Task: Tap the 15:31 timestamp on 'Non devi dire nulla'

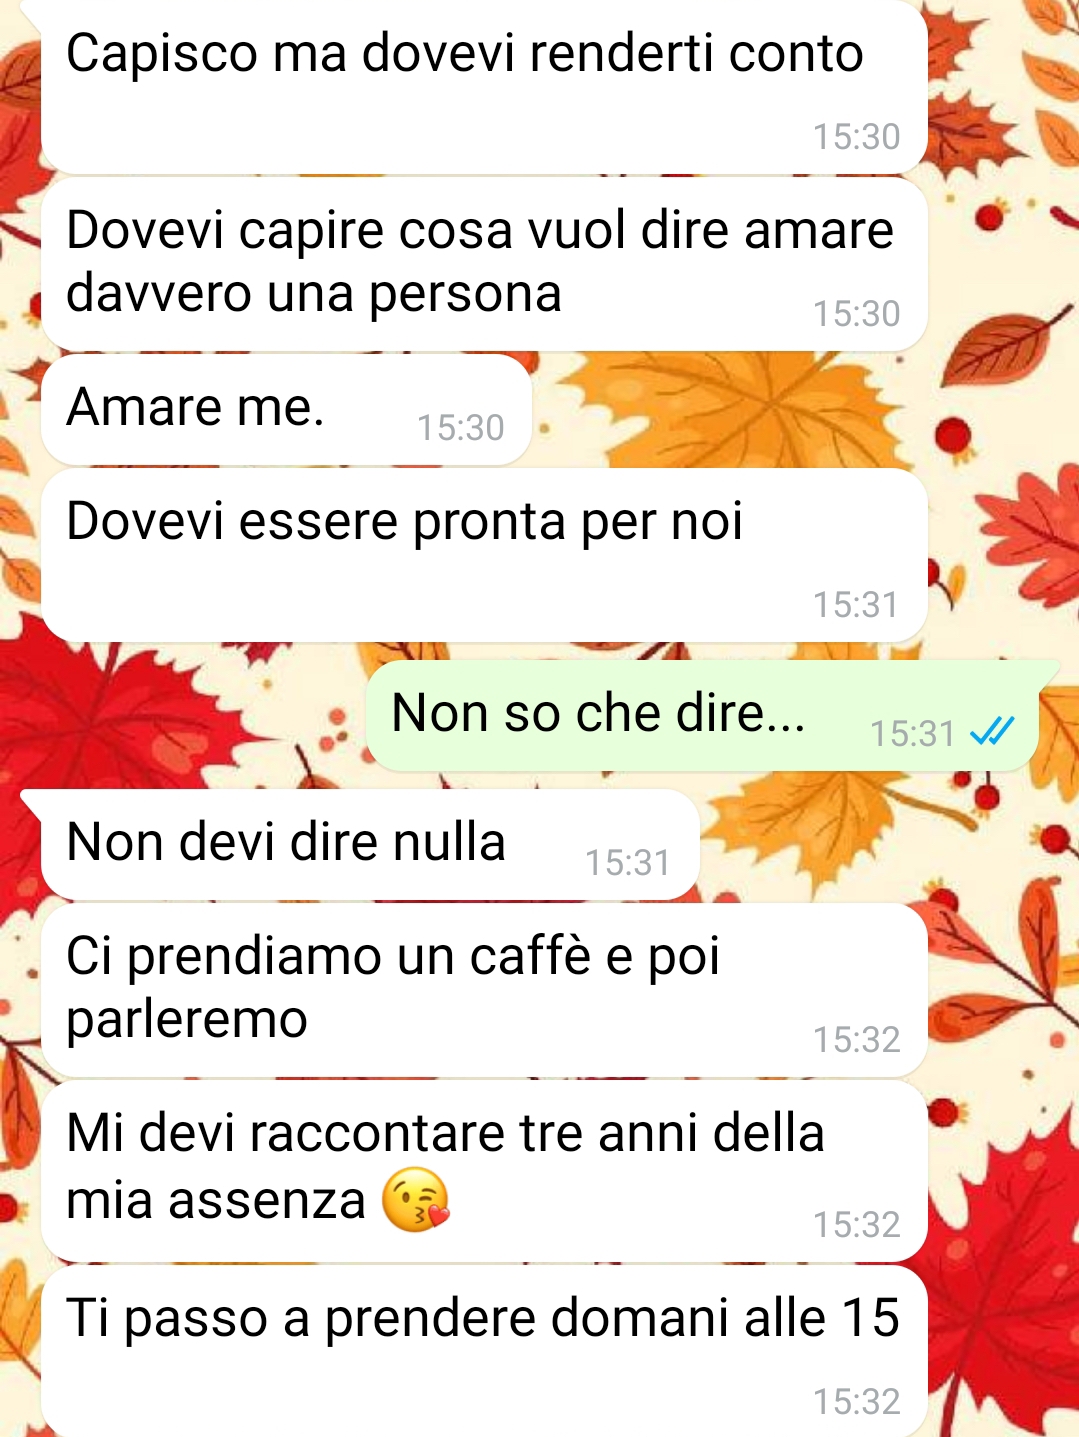Action: click(x=627, y=863)
